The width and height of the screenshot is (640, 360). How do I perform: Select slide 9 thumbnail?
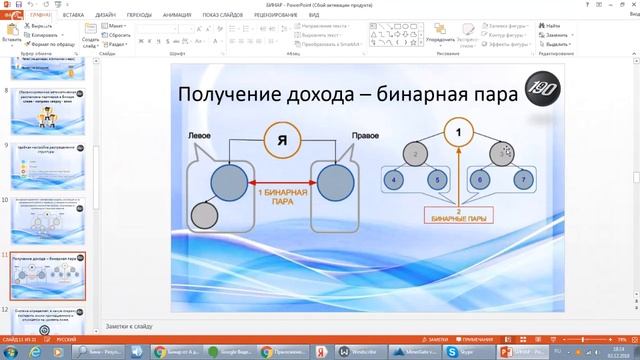click(48, 167)
